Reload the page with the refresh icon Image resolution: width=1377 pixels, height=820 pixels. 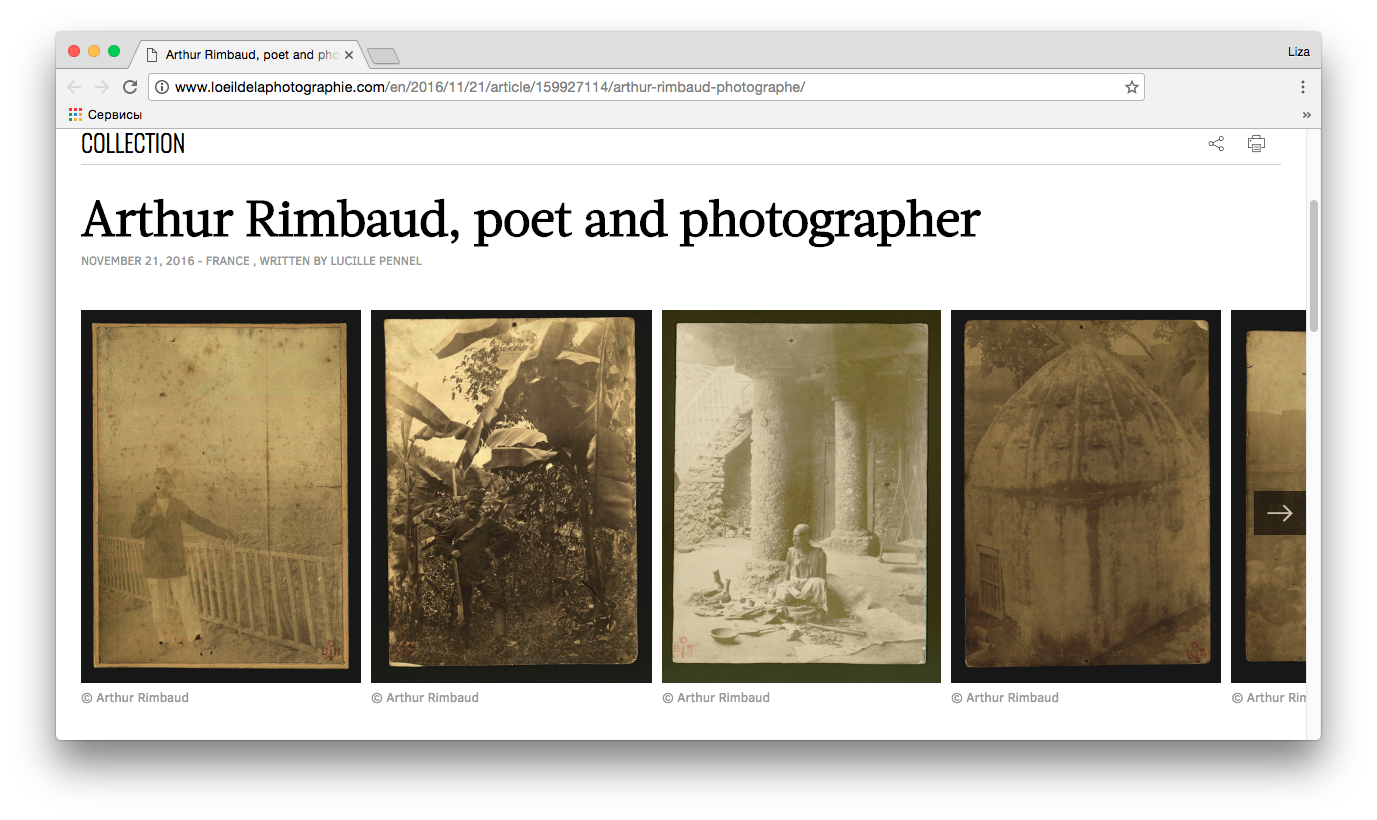click(130, 87)
